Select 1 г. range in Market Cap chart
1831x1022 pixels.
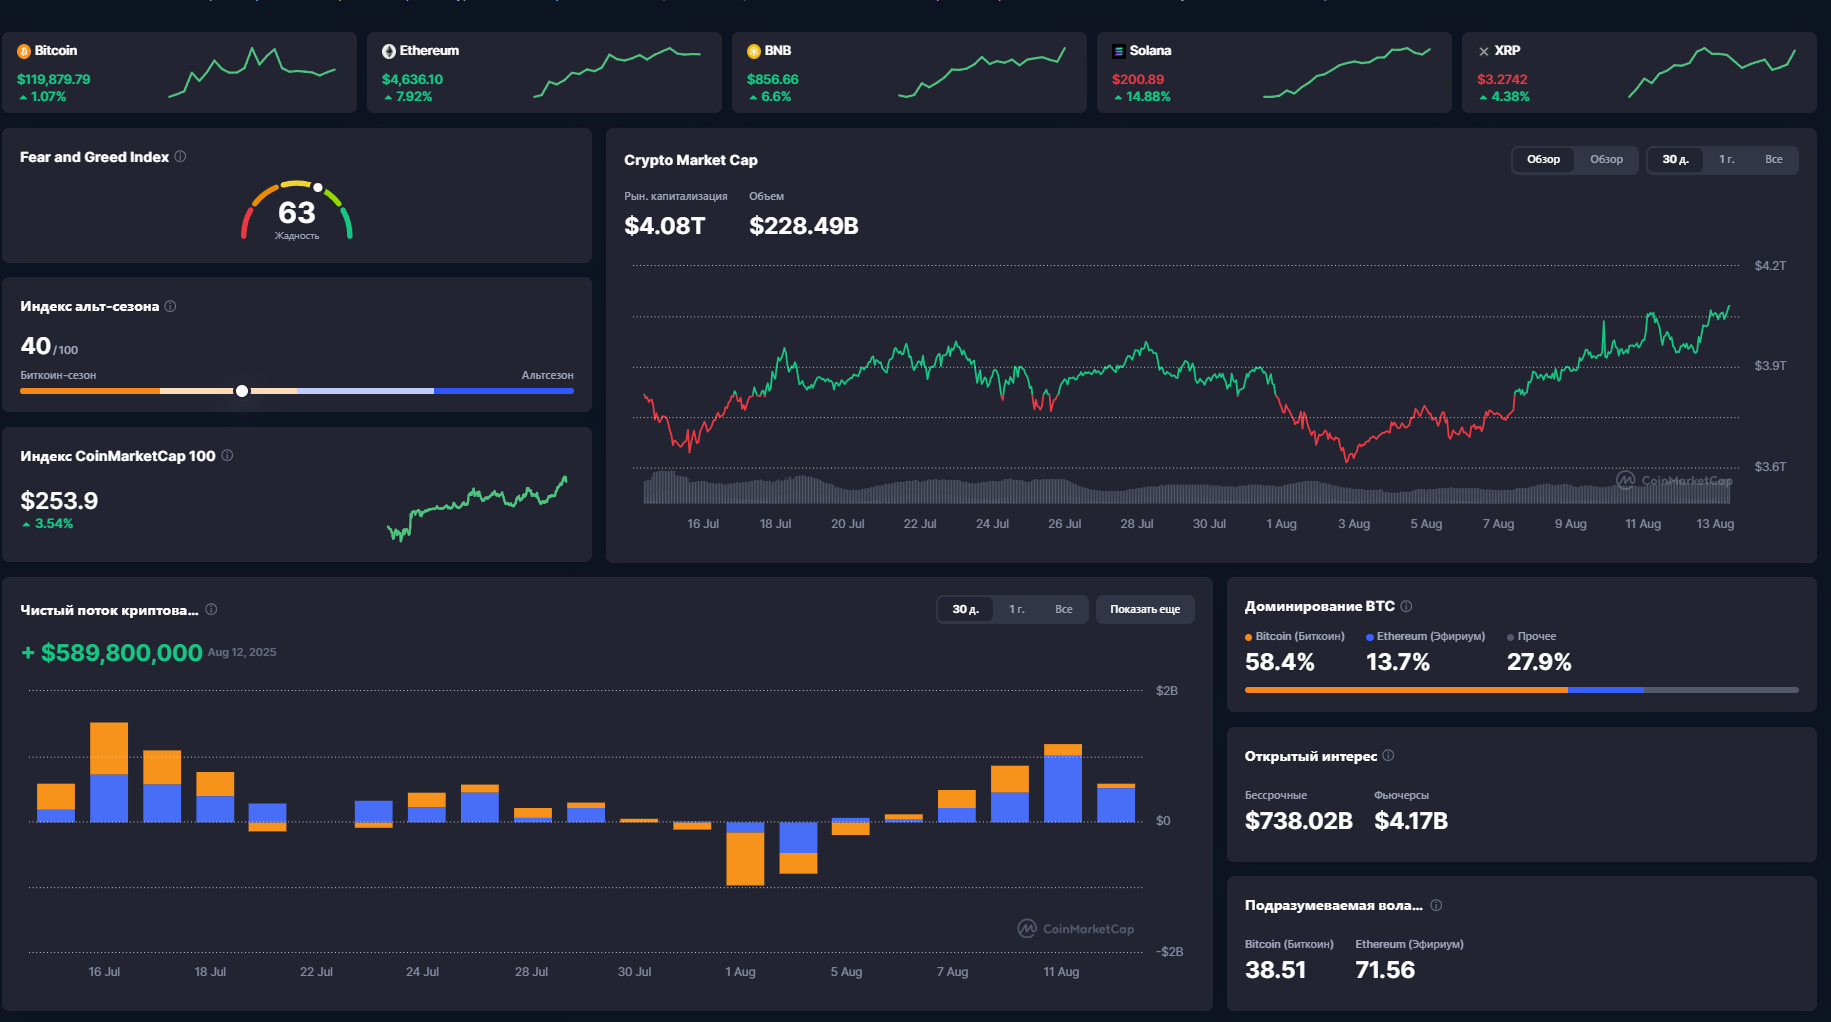(x=1726, y=160)
